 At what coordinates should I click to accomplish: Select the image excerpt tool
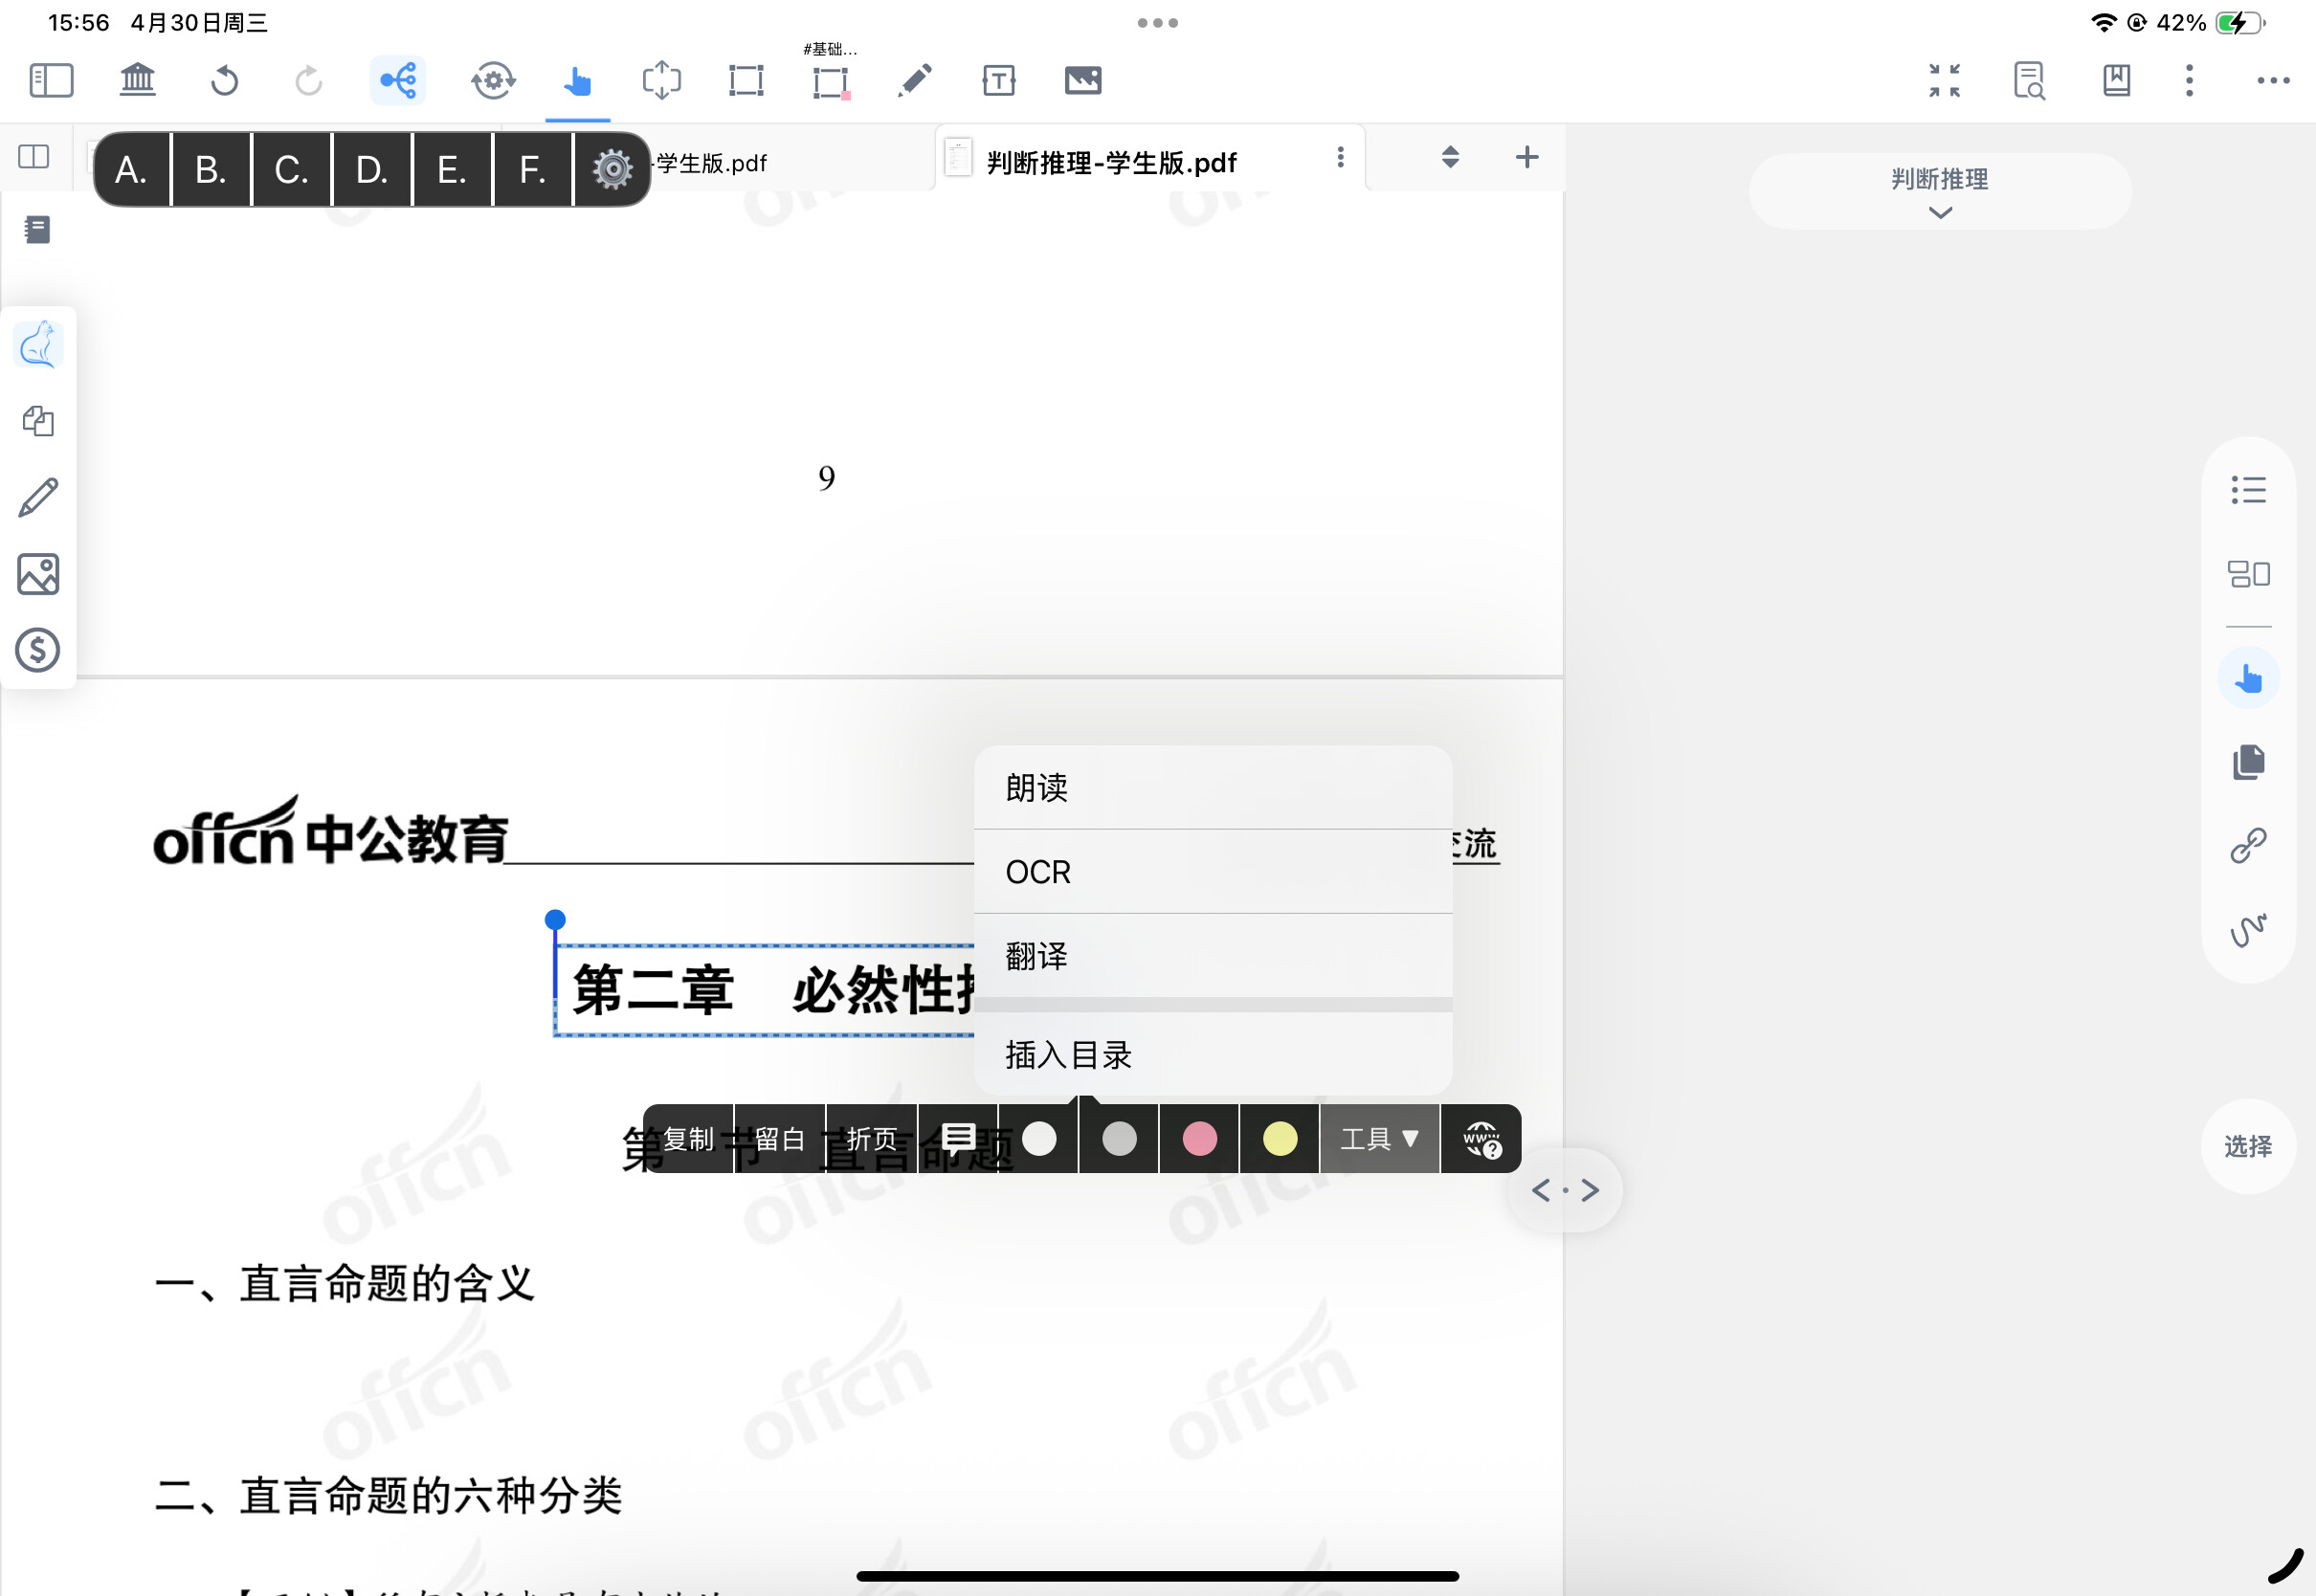[1083, 80]
